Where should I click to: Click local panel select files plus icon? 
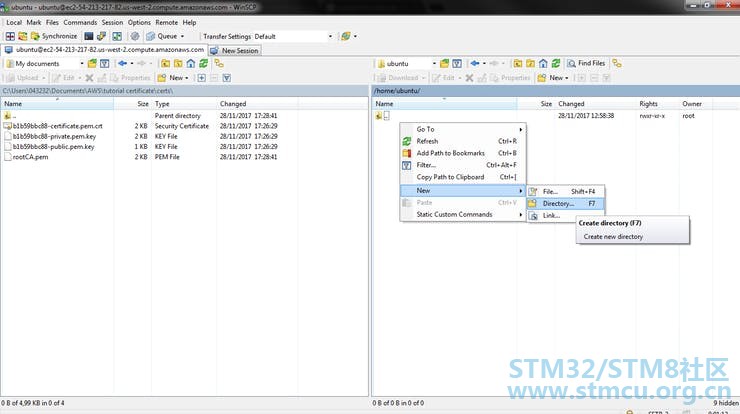202,78
